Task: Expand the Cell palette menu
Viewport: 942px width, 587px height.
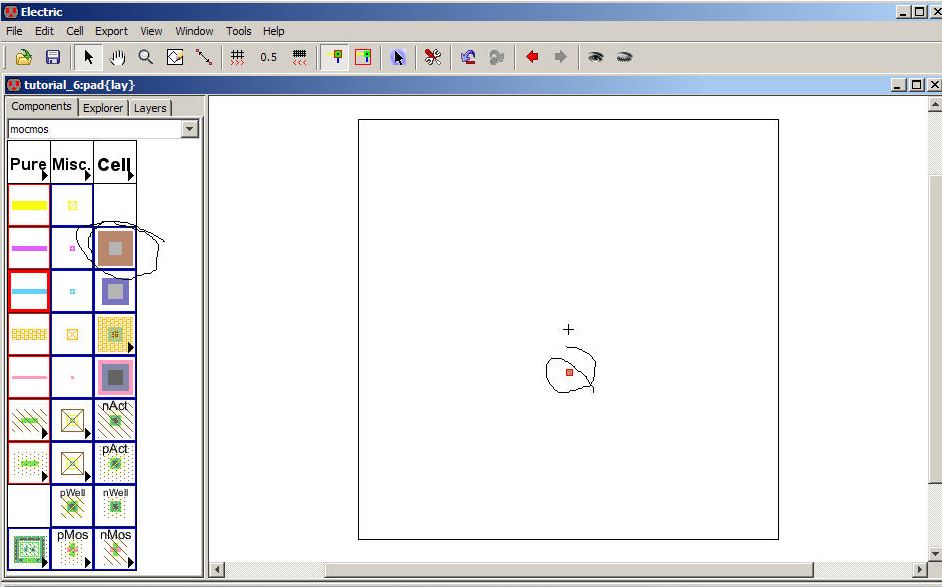Action: pos(115,163)
